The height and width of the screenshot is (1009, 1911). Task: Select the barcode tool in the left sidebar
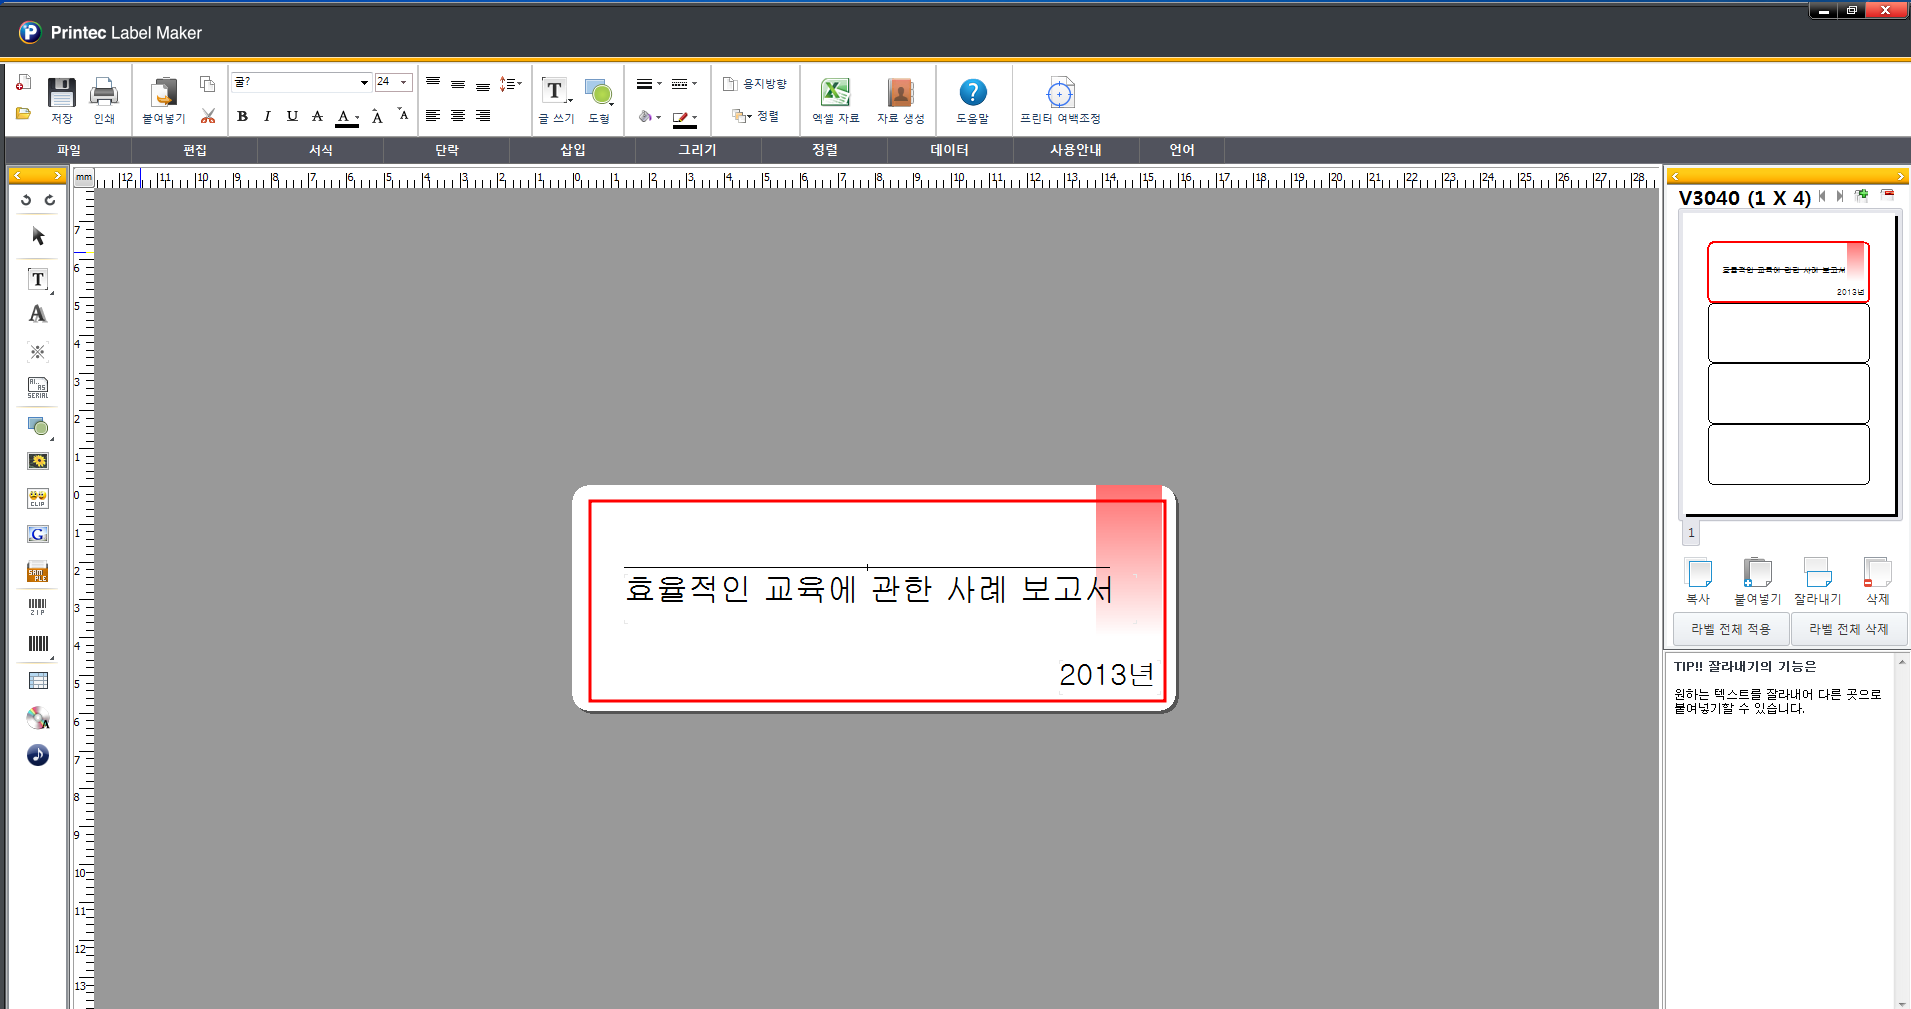click(37, 643)
